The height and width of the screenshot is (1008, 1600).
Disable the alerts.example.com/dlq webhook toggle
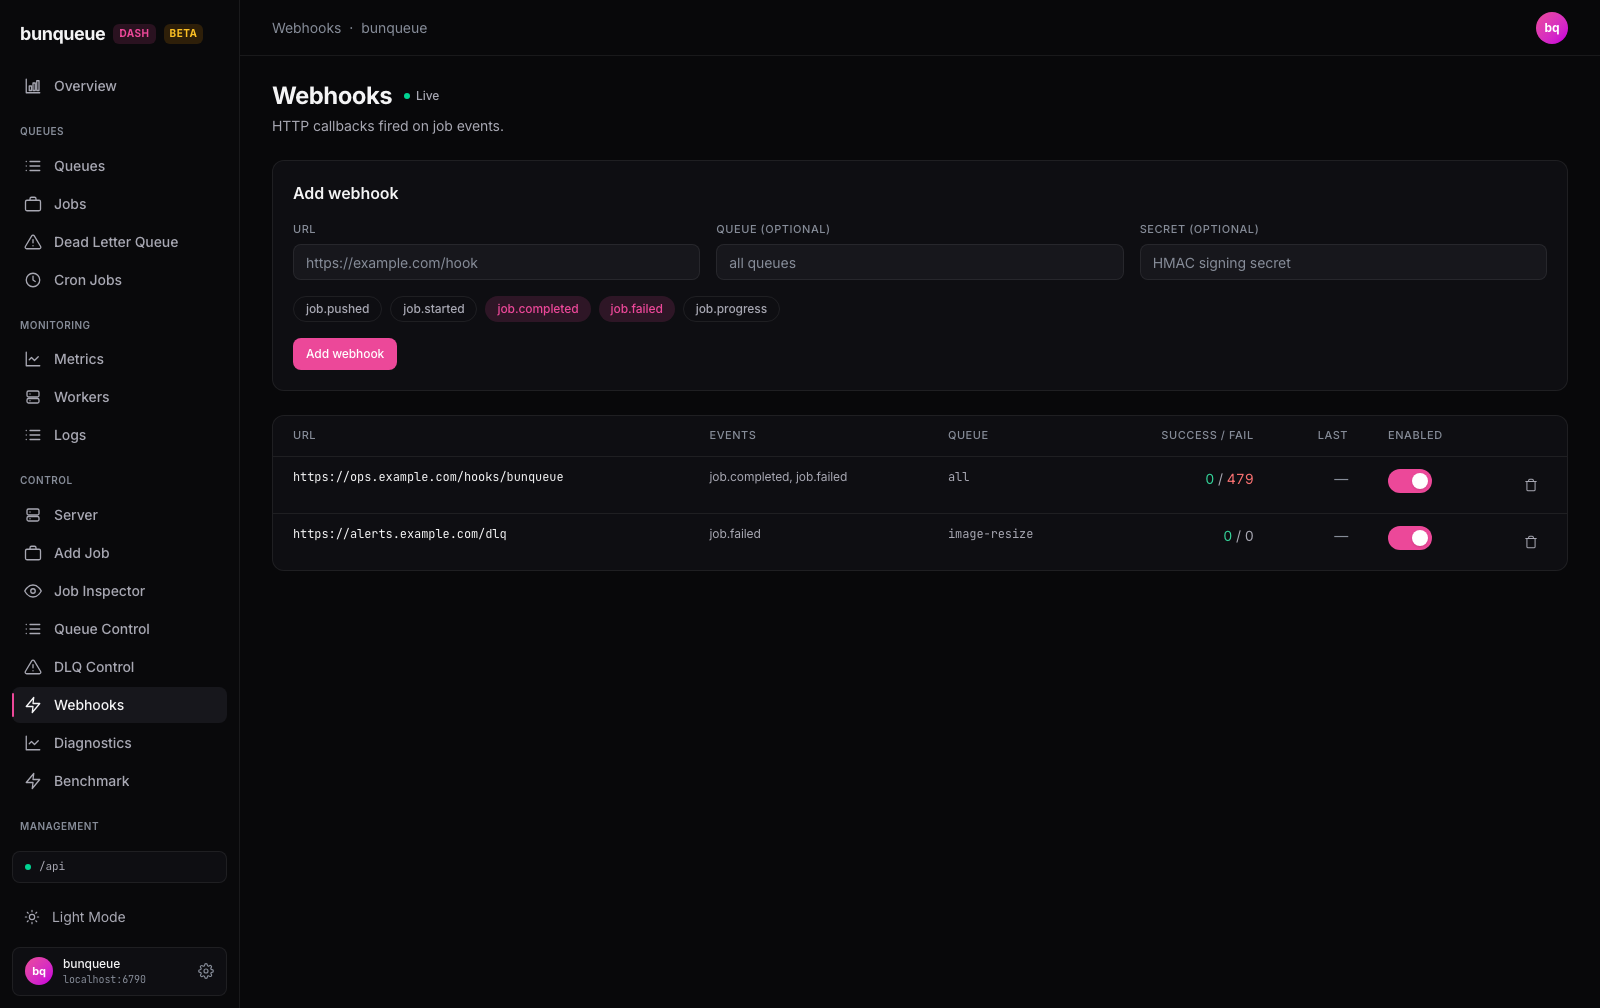coord(1410,538)
